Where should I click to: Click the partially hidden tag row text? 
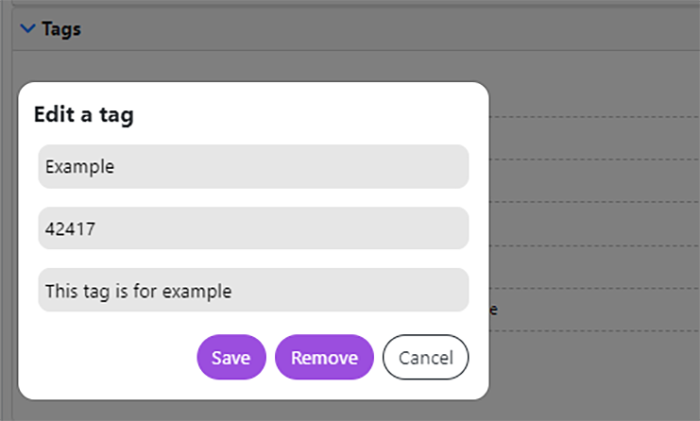[x=493, y=310]
